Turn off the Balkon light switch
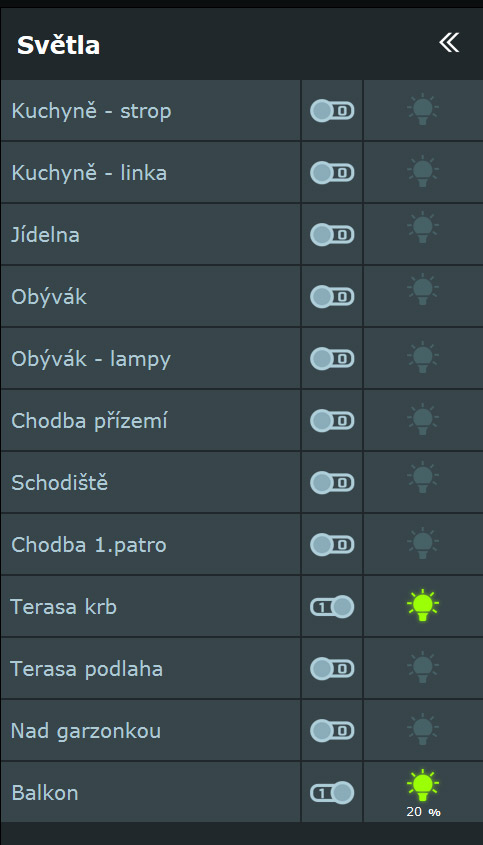Screen dimensions: 483x845 [332, 793]
